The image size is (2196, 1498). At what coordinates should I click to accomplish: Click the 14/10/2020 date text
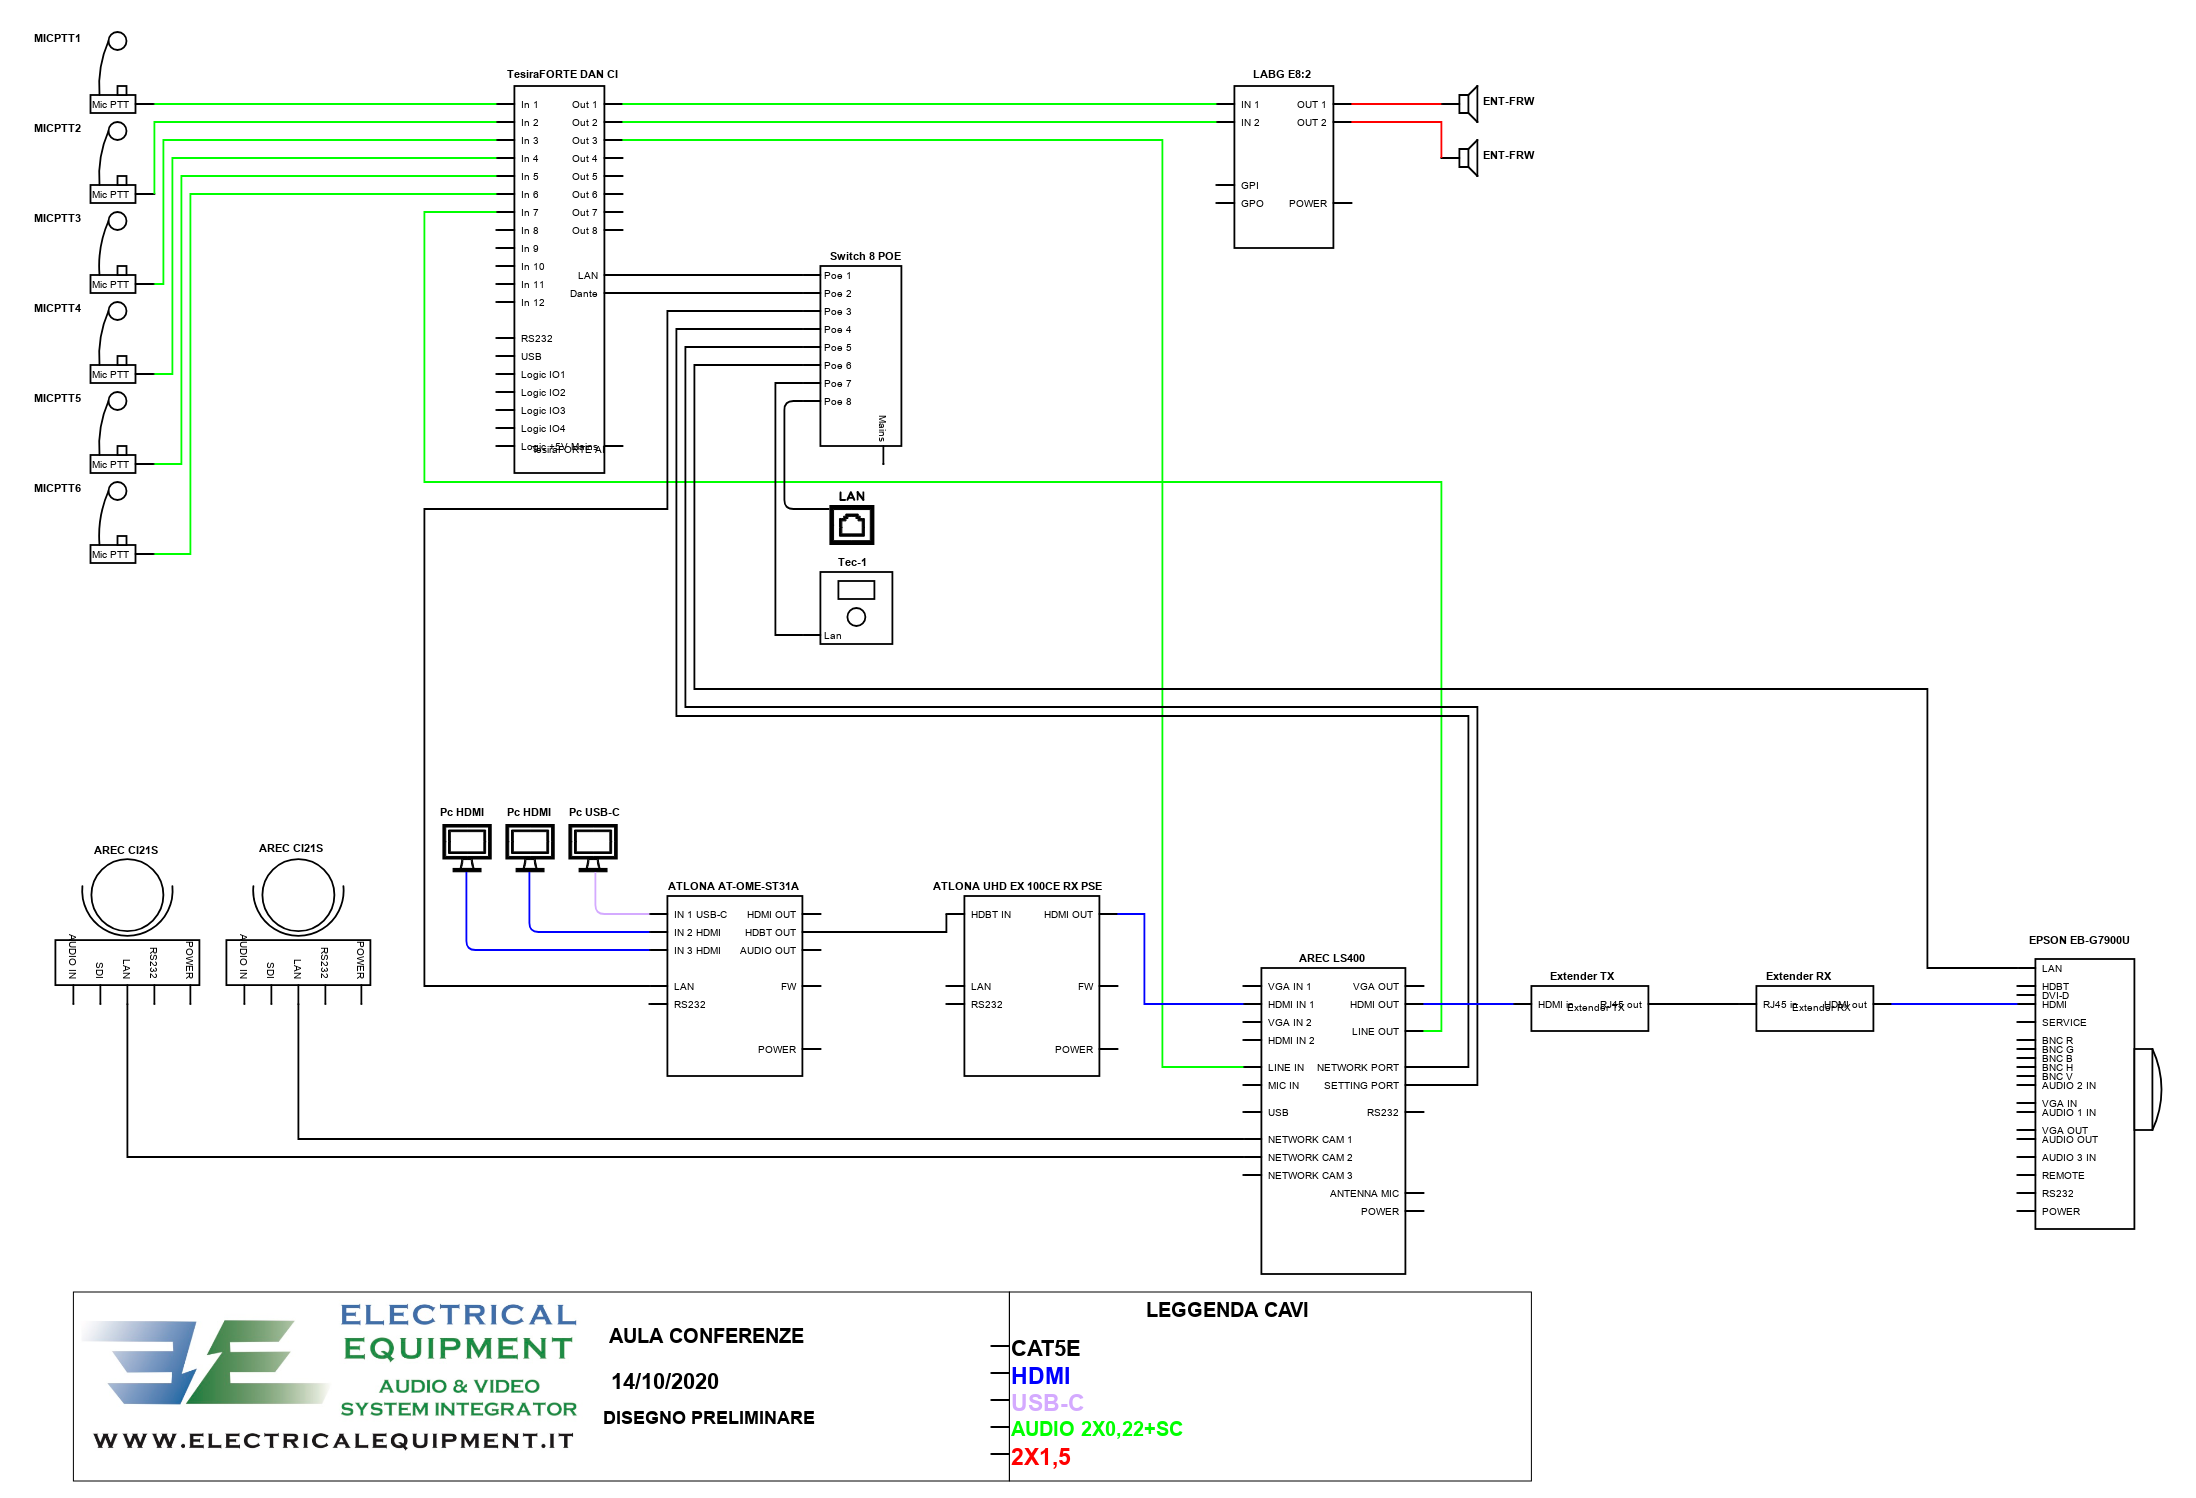(665, 1382)
